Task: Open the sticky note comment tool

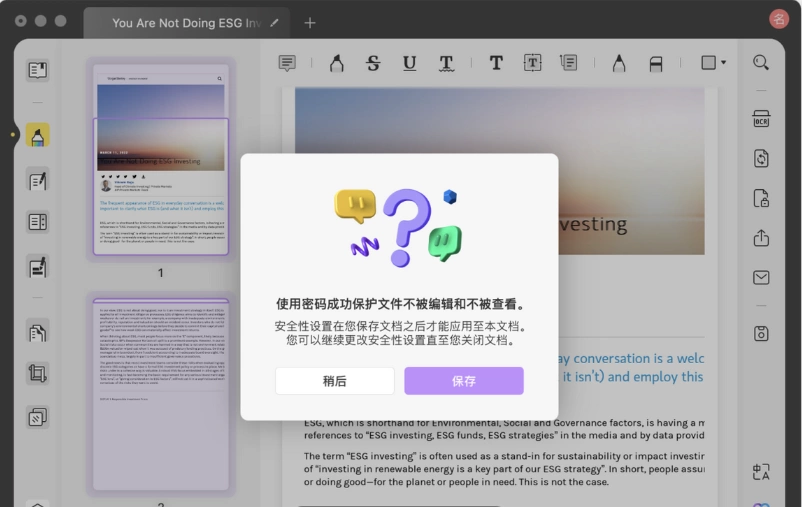Action: [x=287, y=63]
